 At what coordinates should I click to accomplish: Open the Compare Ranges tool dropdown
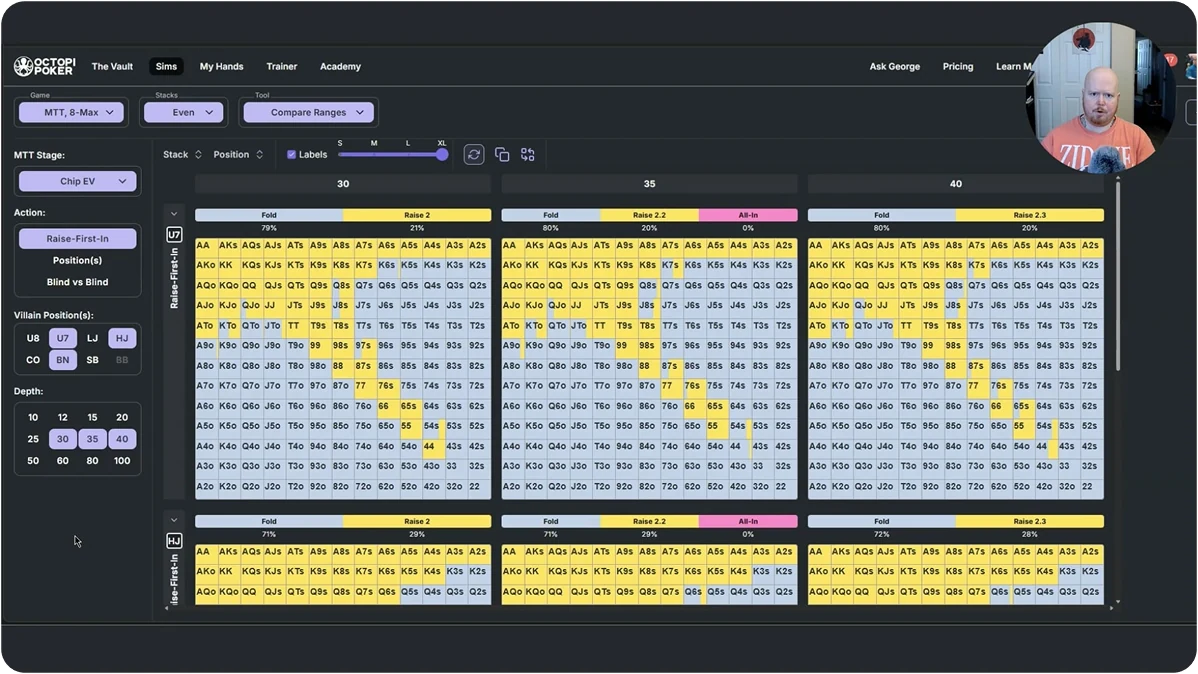309,112
